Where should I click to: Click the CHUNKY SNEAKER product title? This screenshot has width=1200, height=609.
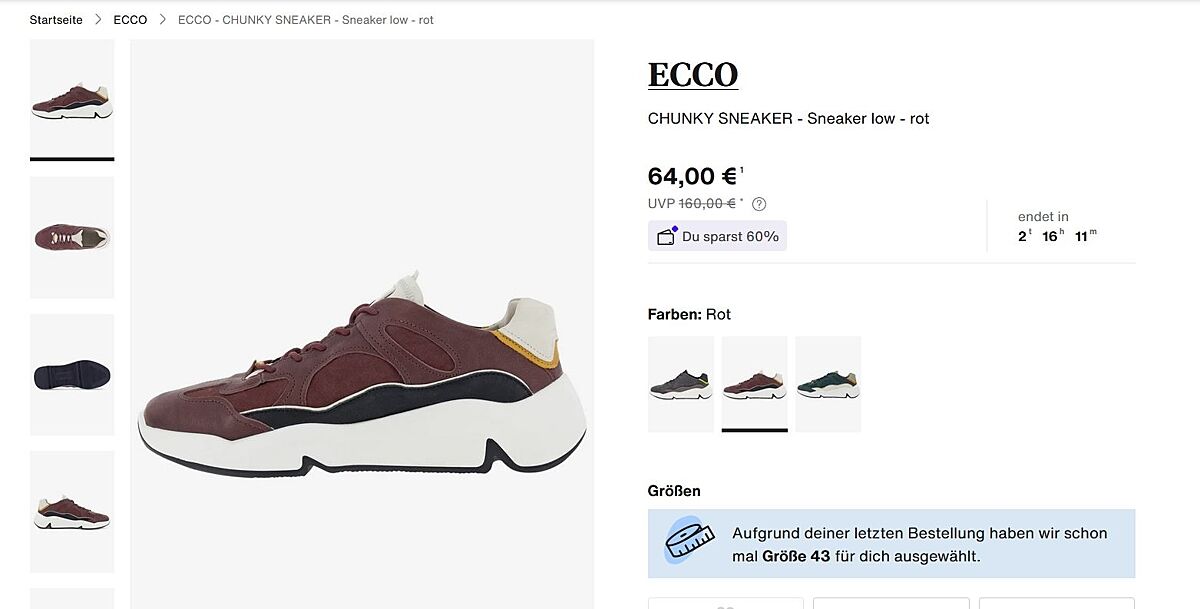click(788, 119)
